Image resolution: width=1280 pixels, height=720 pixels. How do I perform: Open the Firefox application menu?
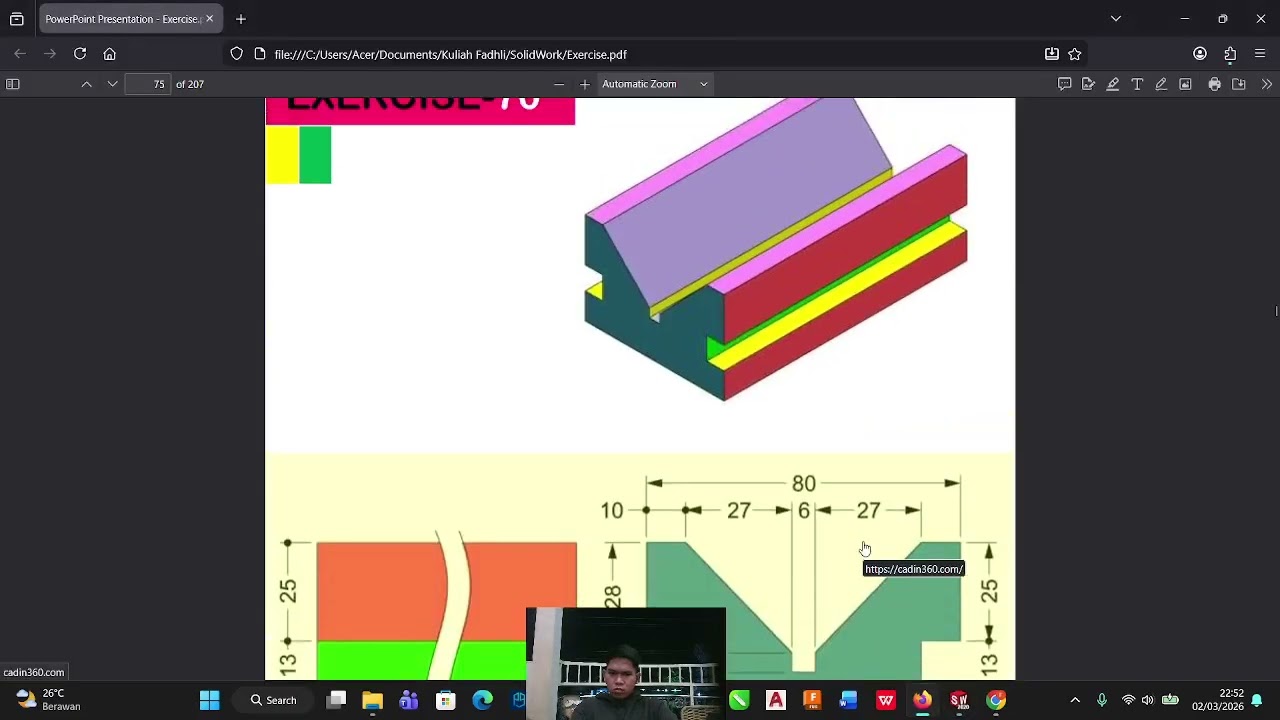1260,54
